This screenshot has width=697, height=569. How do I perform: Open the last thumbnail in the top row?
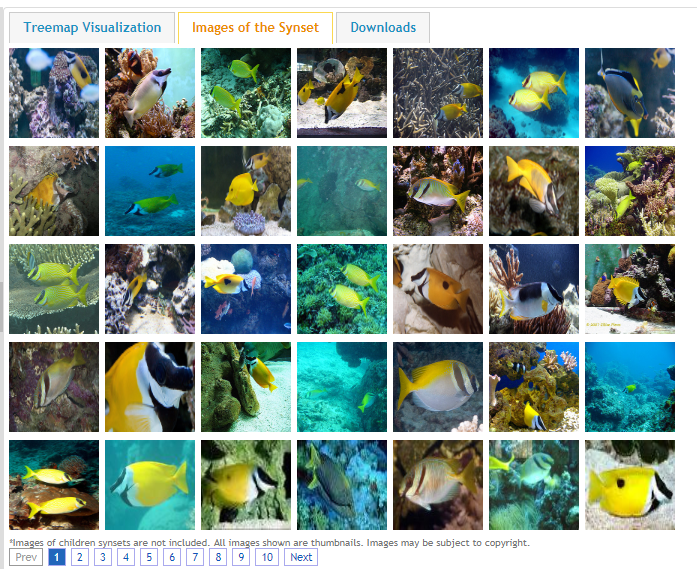[630, 93]
